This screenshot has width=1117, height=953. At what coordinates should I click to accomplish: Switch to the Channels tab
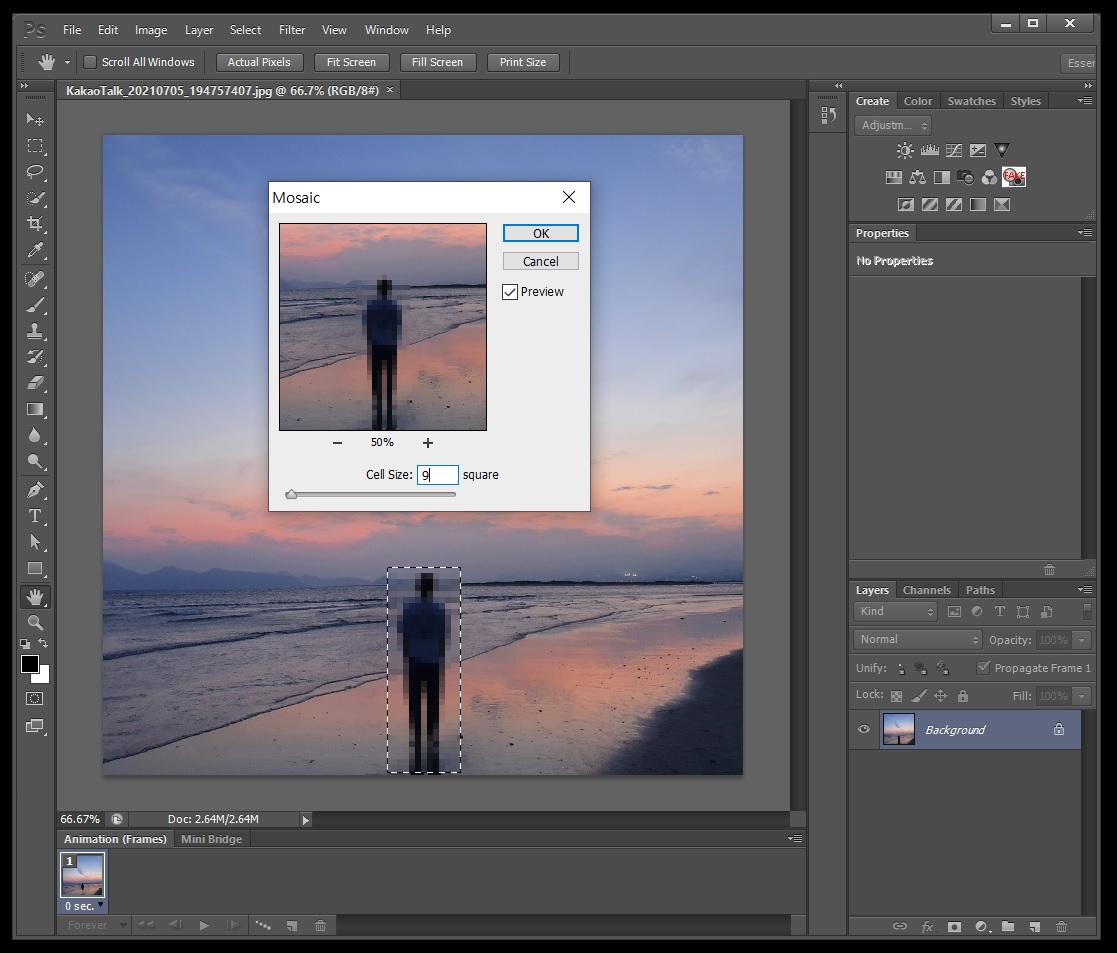[926, 590]
